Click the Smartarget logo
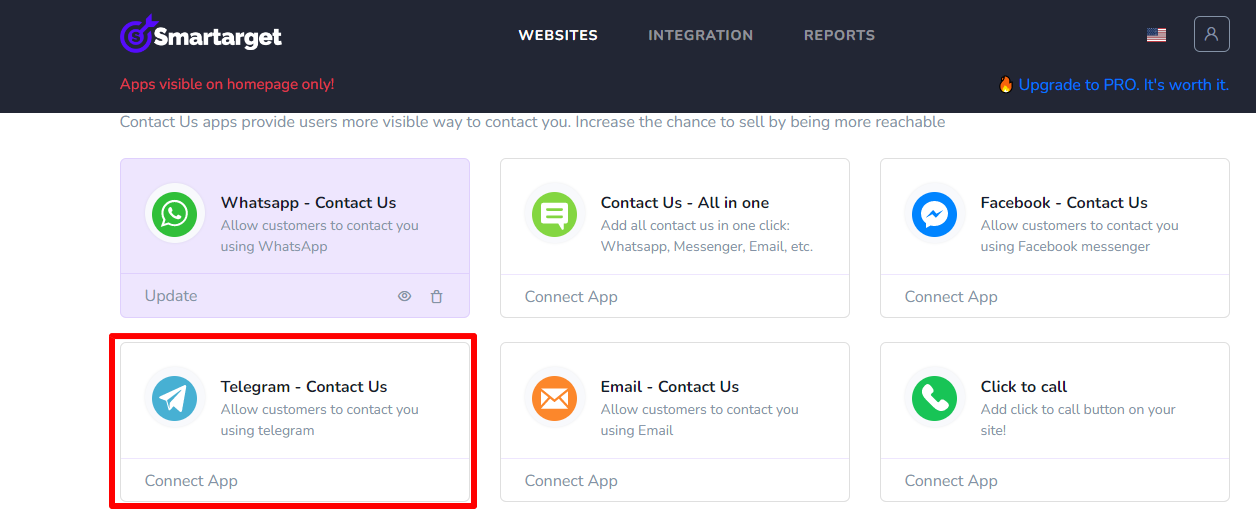Image resolution: width=1256 pixels, height=522 pixels. (x=201, y=35)
